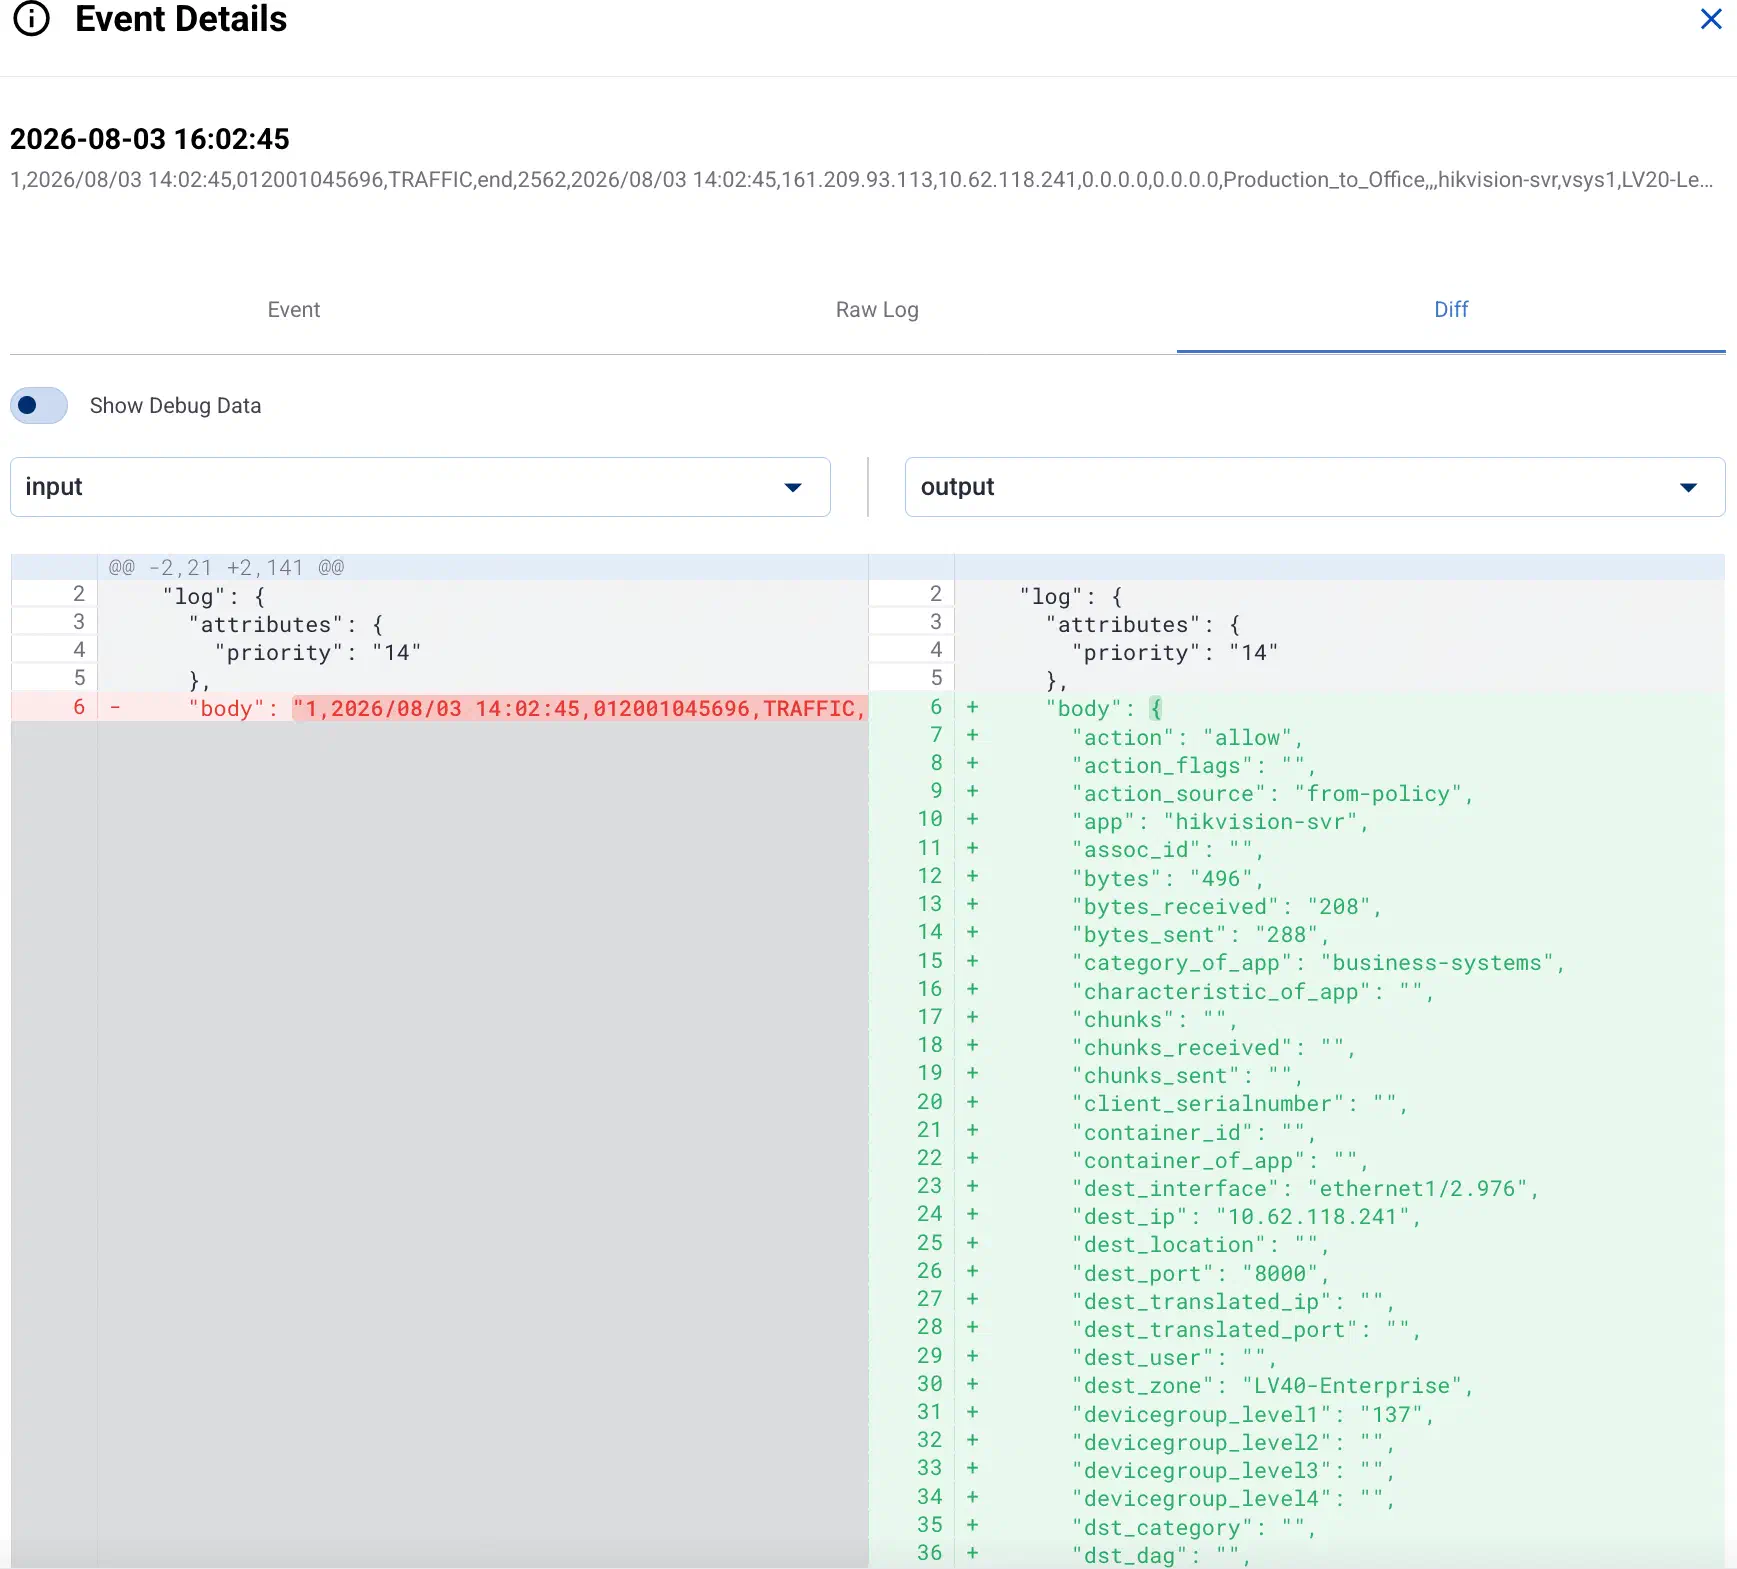
Task: Click the timestamp 2026-08-03 16:02:45 heading
Action: click(150, 139)
